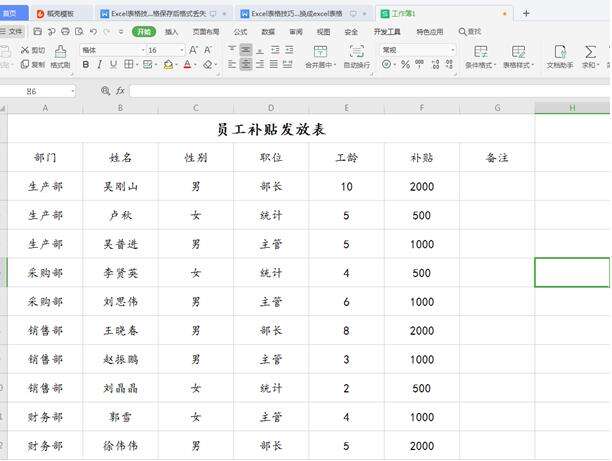Toggle center horizontal alignment
The height and width of the screenshot is (461, 612).
pos(246,64)
